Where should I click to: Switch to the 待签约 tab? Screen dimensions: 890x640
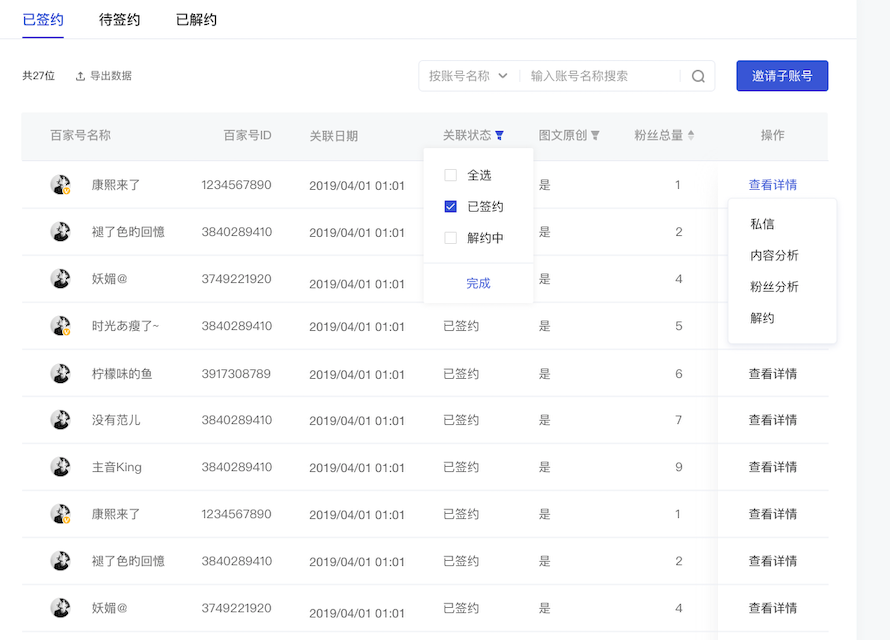click(119, 20)
